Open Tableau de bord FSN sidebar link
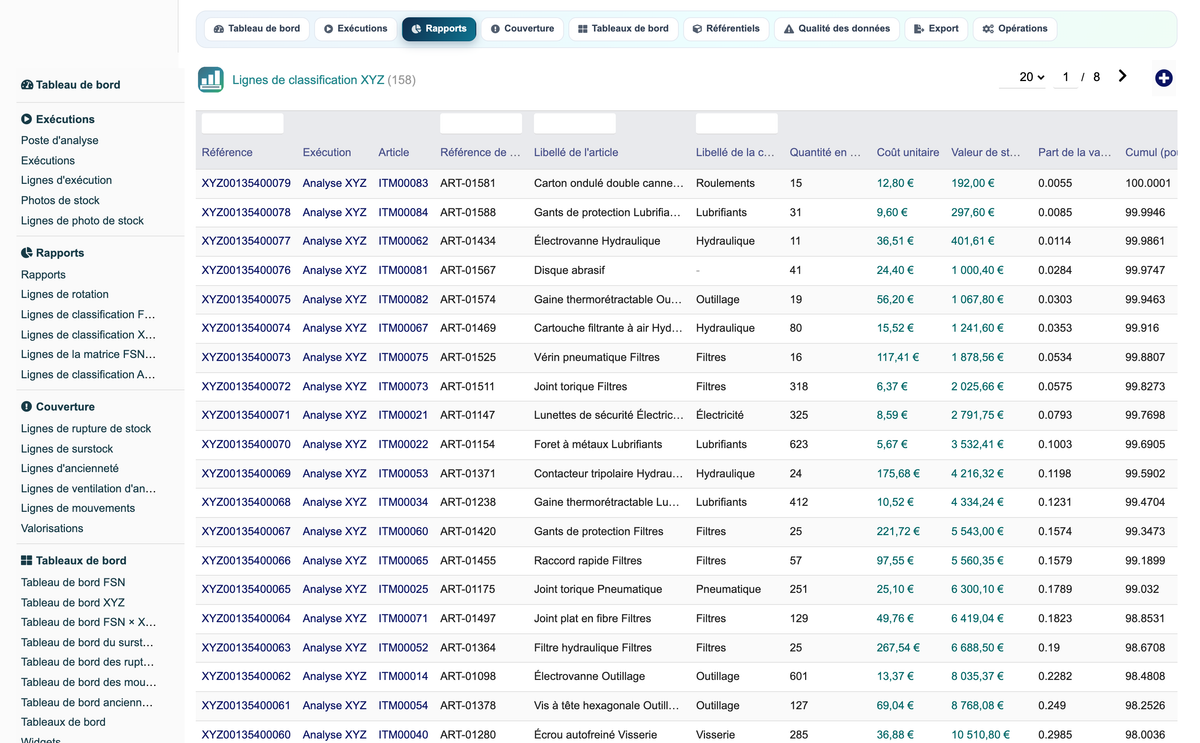Screen dimensions: 1200x743 [x=73, y=582]
